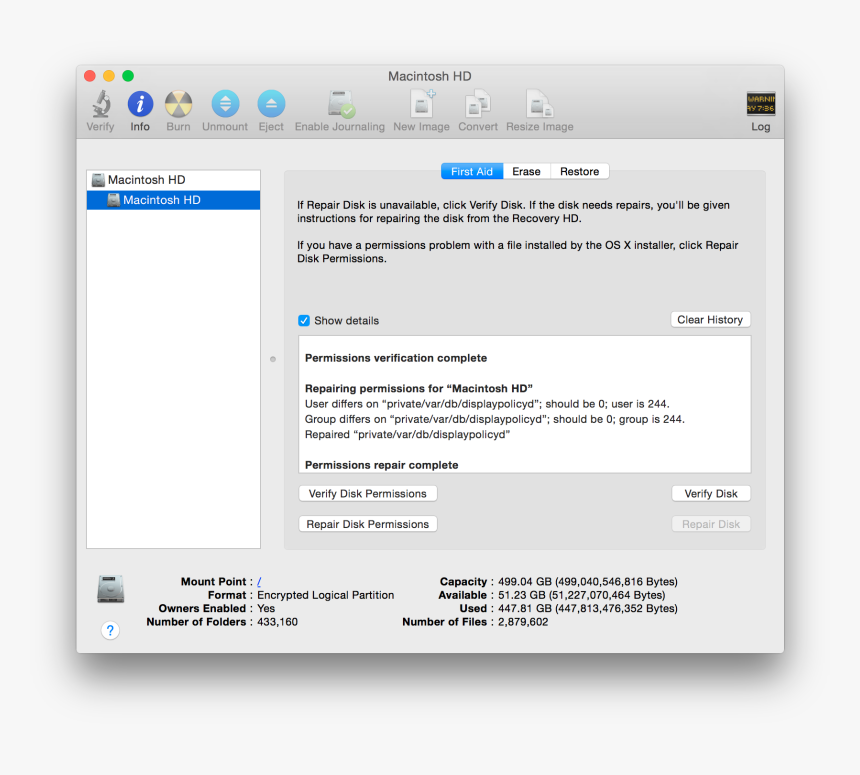Unmount the selected volume
860x775 pixels.
coord(224,105)
